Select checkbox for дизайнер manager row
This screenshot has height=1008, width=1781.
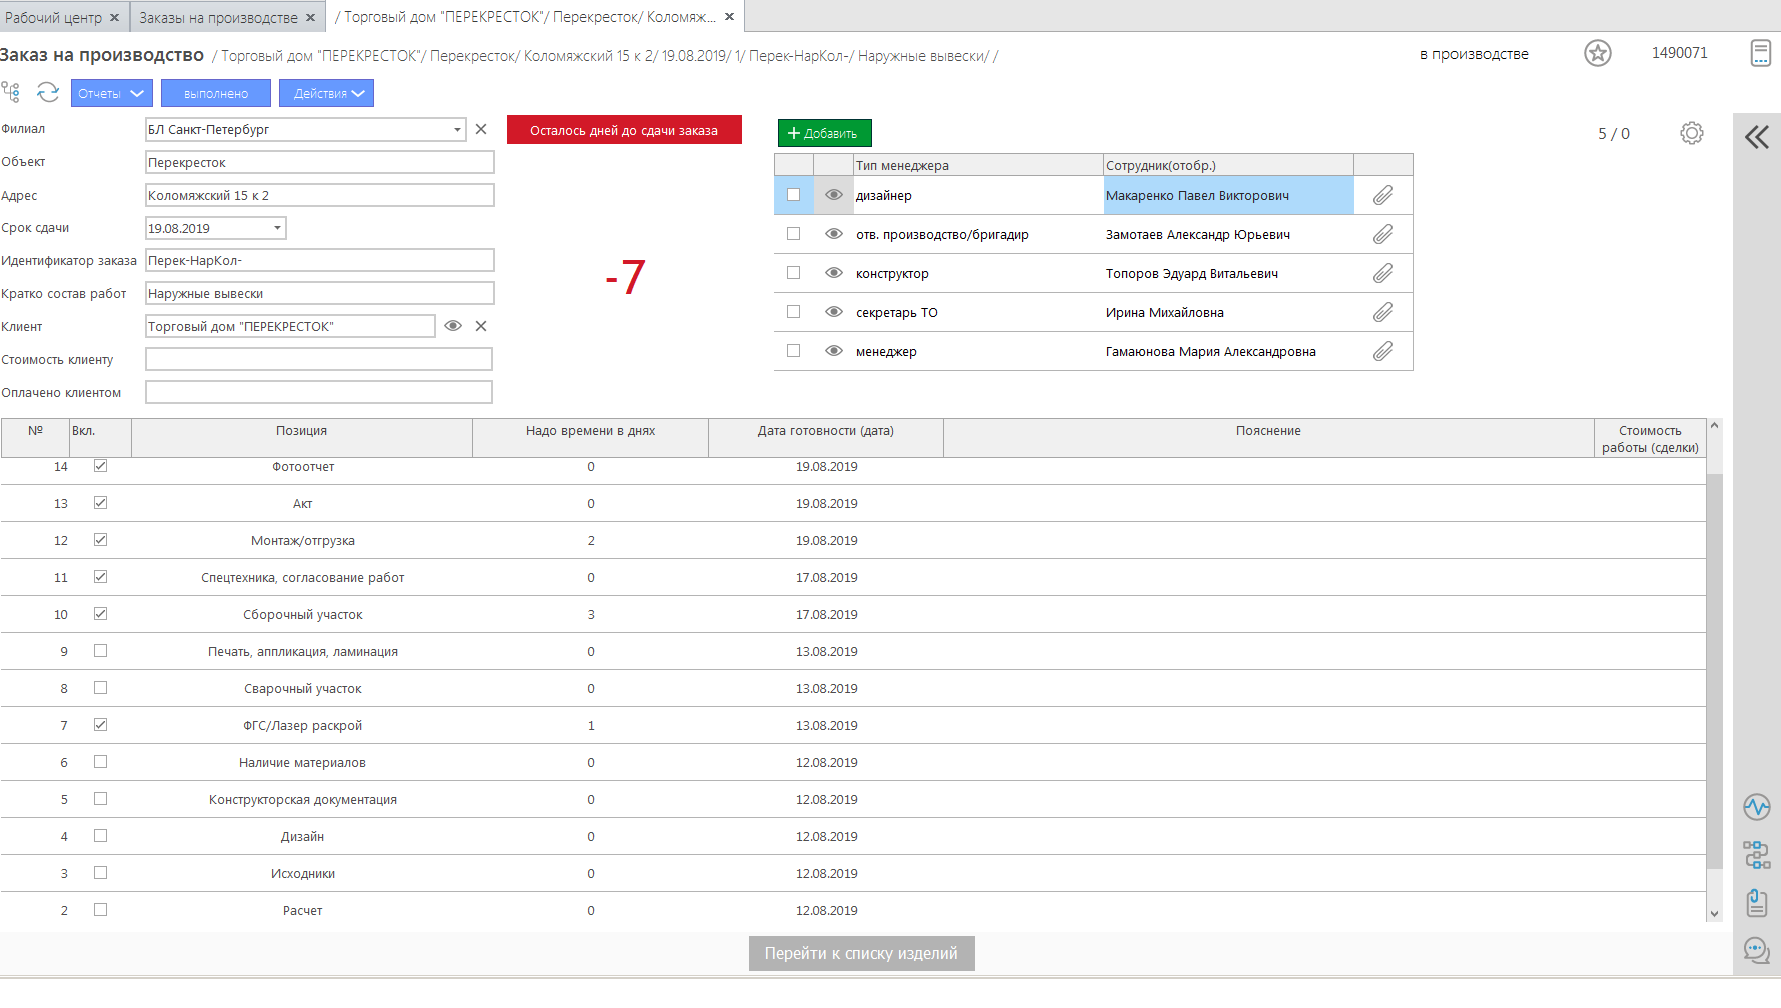click(x=793, y=195)
